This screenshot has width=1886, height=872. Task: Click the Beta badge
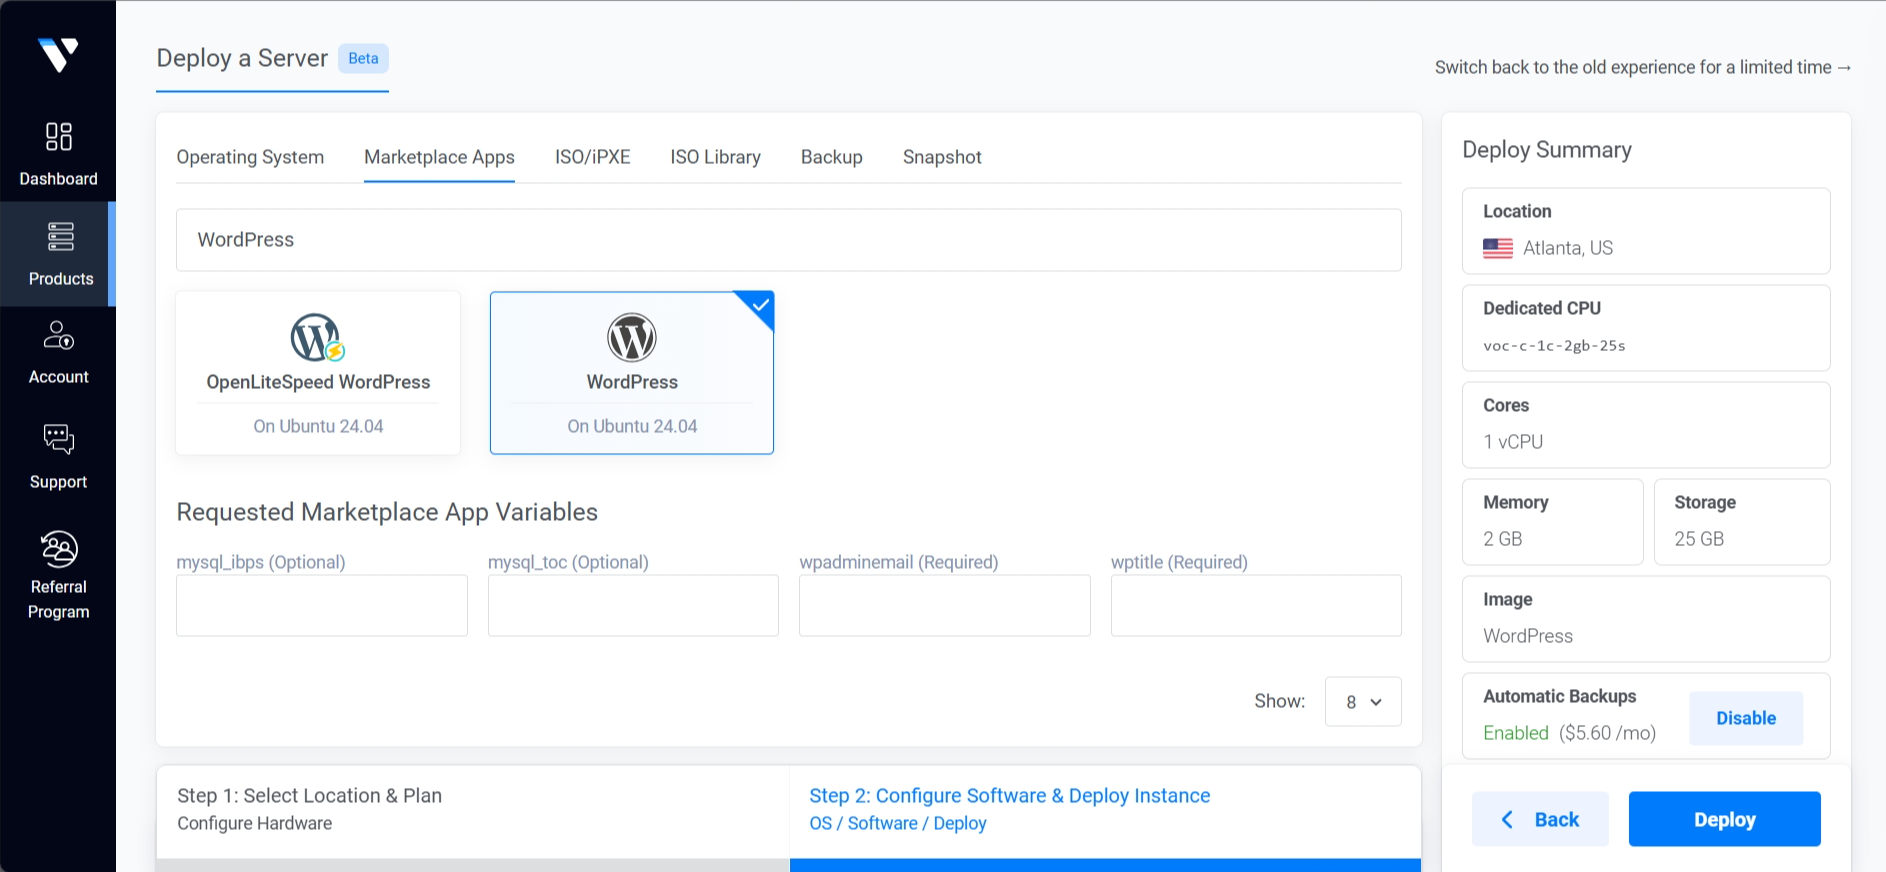[x=363, y=58]
